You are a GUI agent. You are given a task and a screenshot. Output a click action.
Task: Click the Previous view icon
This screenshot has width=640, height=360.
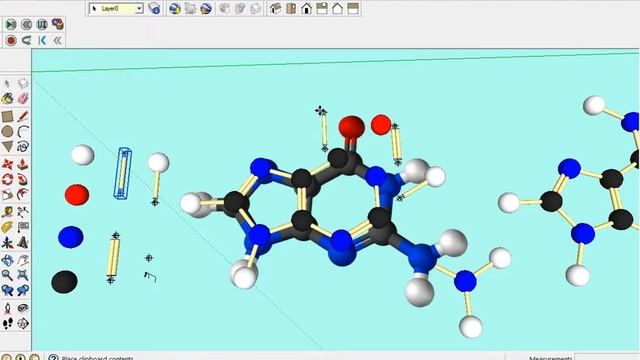pyautogui.click(x=7, y=291)
